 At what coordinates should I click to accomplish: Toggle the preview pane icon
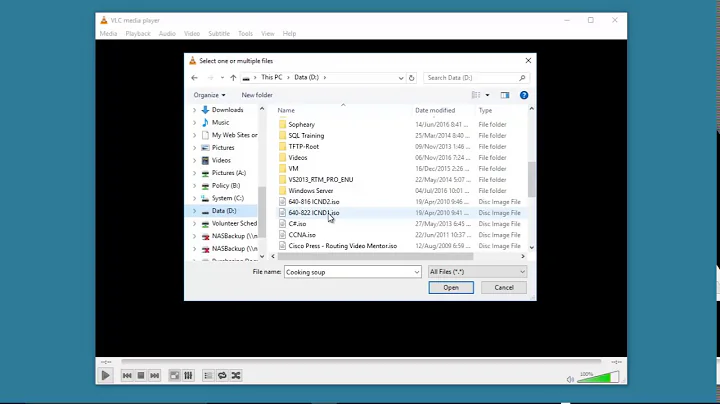(505, 95)
